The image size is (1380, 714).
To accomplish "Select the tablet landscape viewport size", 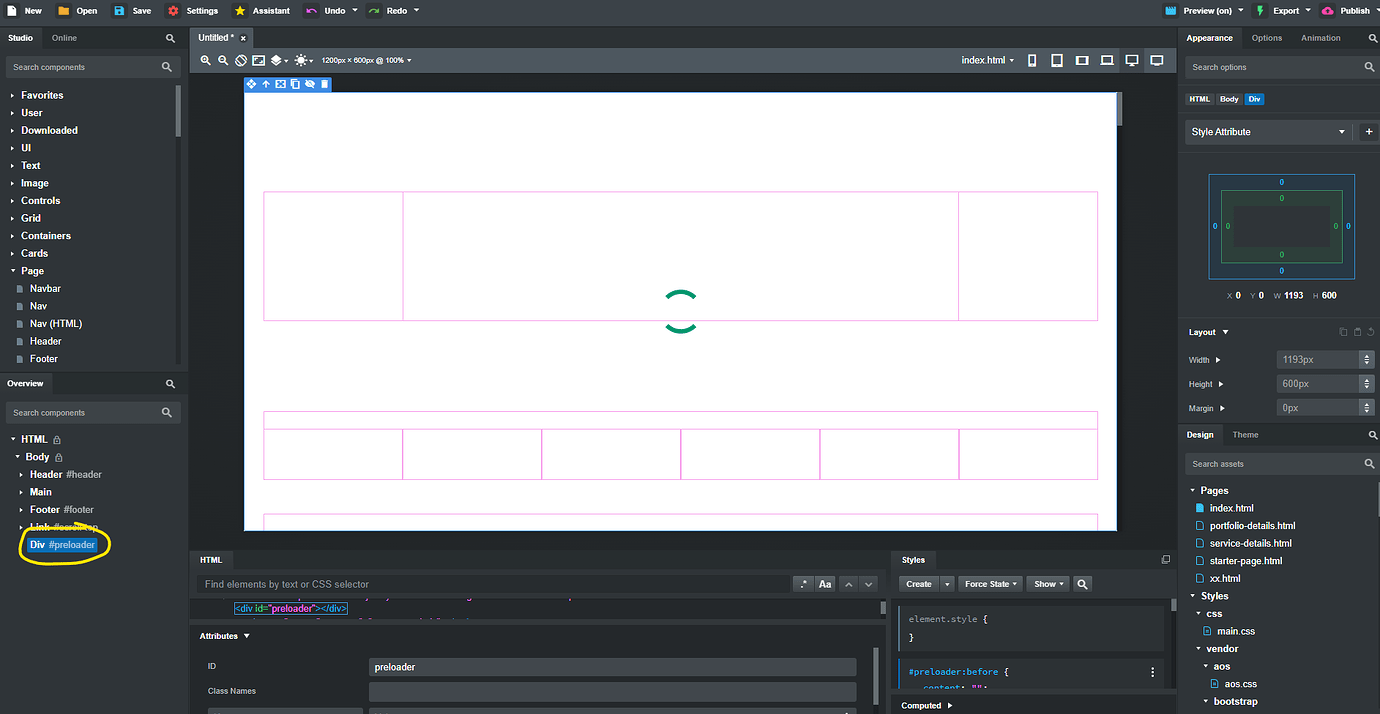I will (x=1082, y=60).
